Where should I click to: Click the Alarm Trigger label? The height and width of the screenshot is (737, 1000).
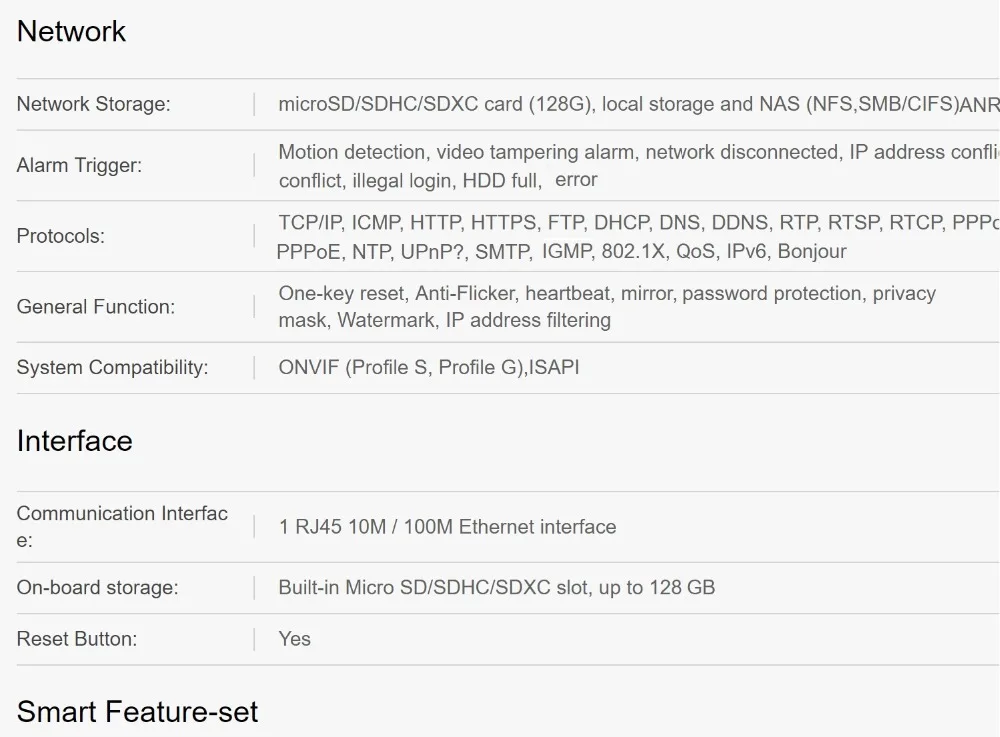(79, 166)
